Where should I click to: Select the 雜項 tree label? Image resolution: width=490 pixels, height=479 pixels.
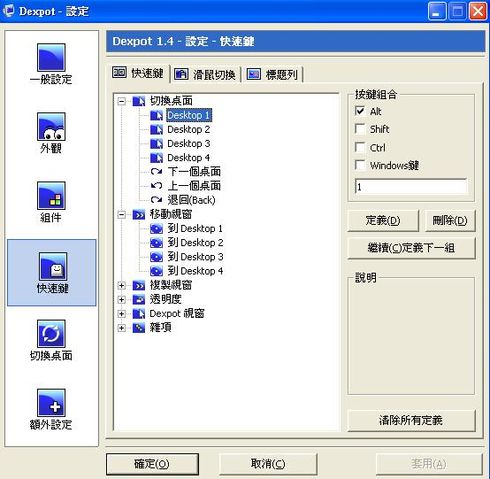(160, 328)
